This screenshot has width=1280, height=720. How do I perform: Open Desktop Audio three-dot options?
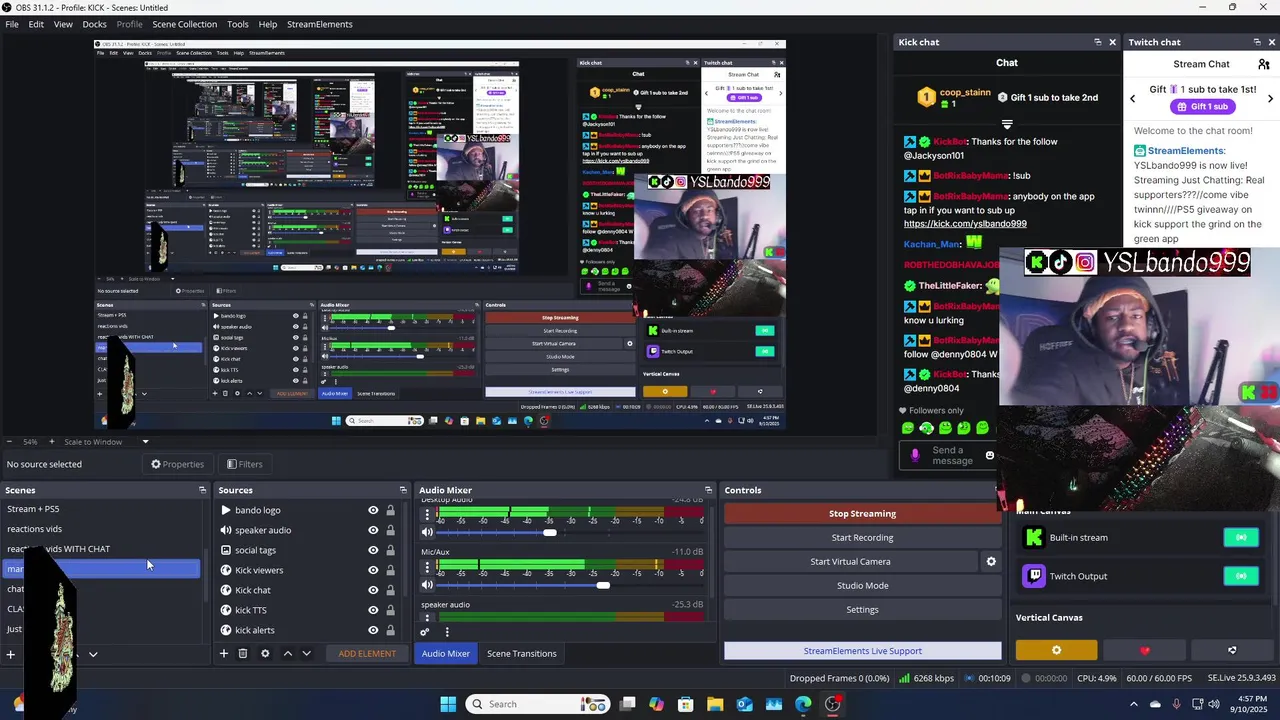coord(428,515)
